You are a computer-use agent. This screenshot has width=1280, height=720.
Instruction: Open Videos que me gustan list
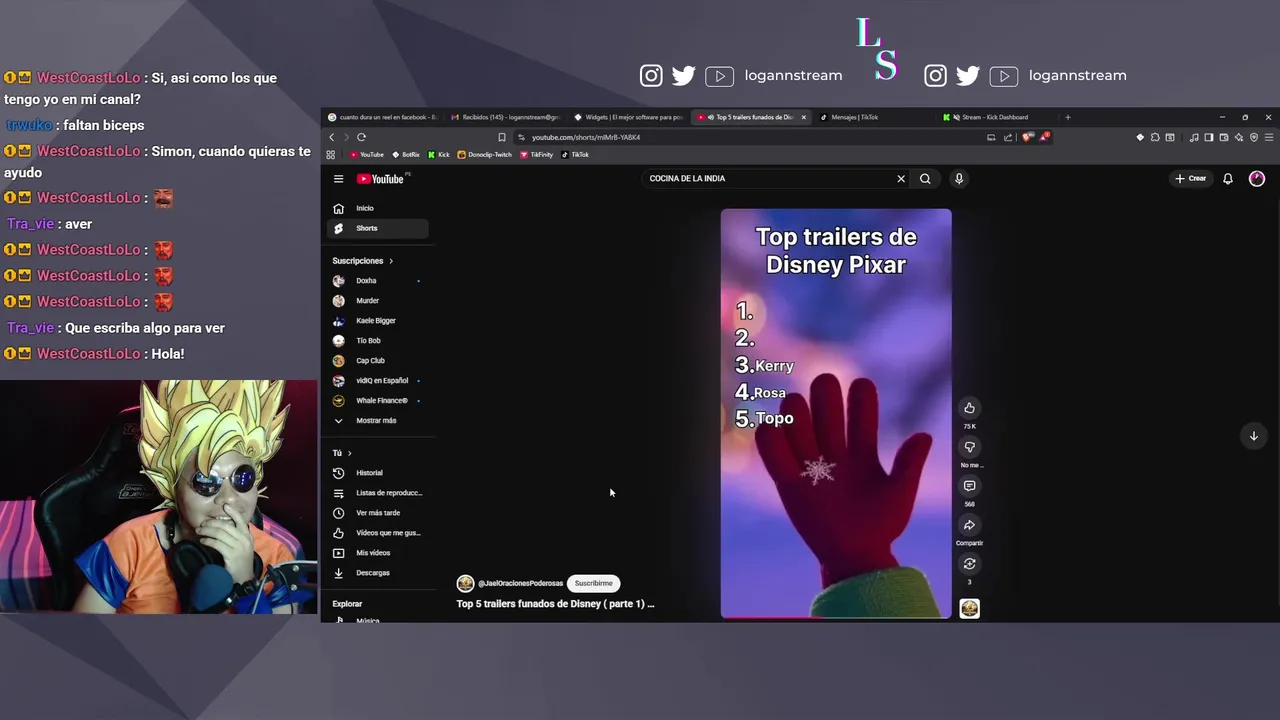click(379, 533)
